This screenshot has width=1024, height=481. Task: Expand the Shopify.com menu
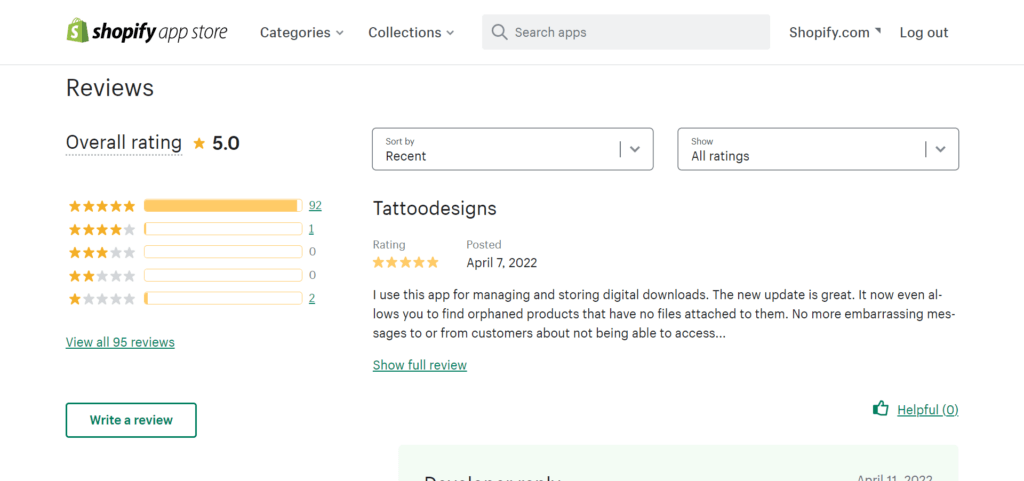pos(834,32)
